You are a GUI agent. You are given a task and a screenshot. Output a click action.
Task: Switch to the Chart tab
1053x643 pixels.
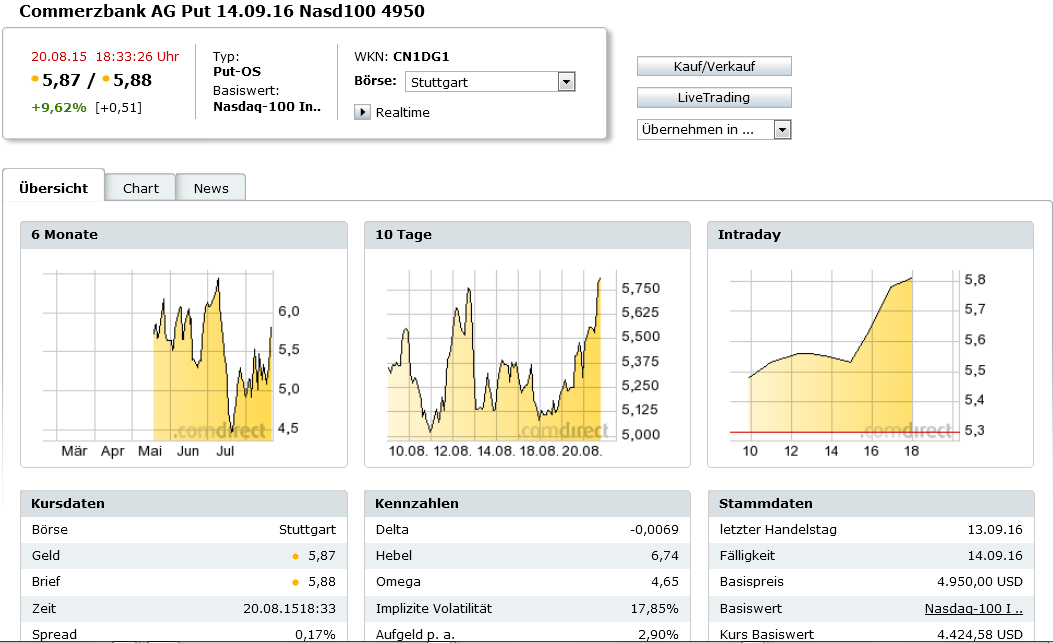point(141,188)
